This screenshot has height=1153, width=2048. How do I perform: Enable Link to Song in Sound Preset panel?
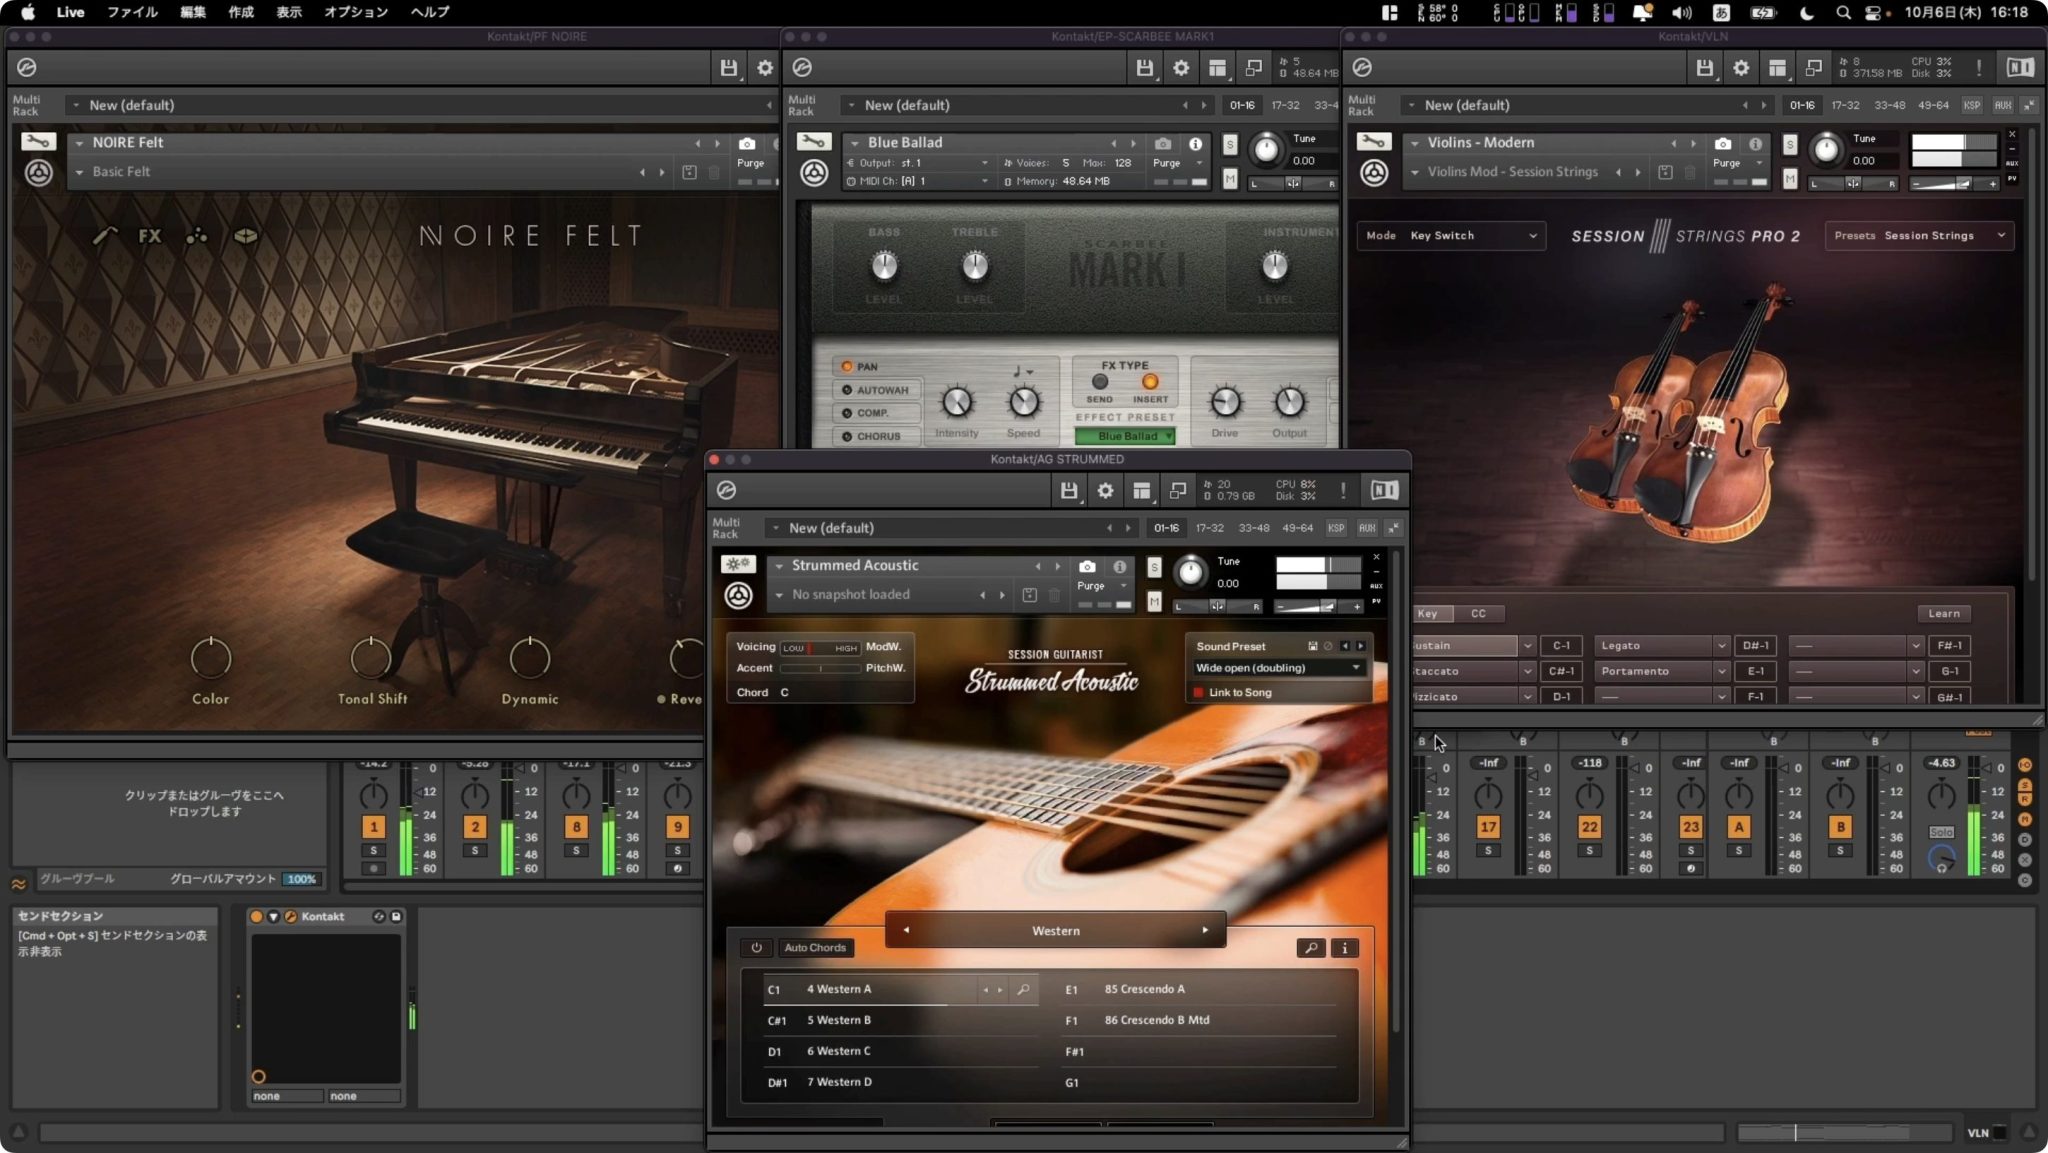(x=1199, y=692)
